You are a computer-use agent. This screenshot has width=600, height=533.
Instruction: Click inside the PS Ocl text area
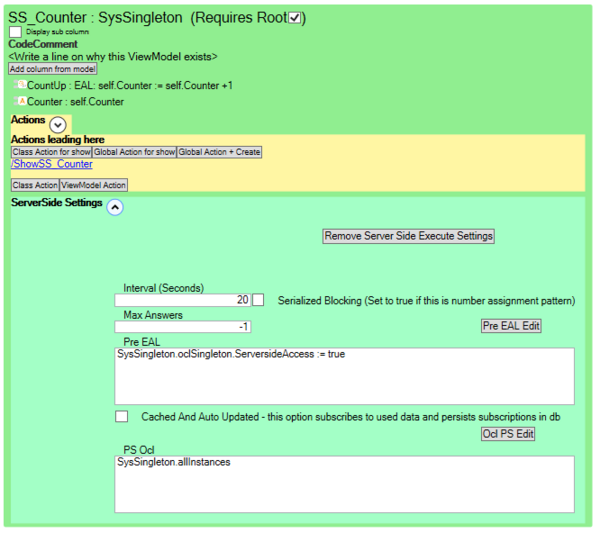pos(344,484)
